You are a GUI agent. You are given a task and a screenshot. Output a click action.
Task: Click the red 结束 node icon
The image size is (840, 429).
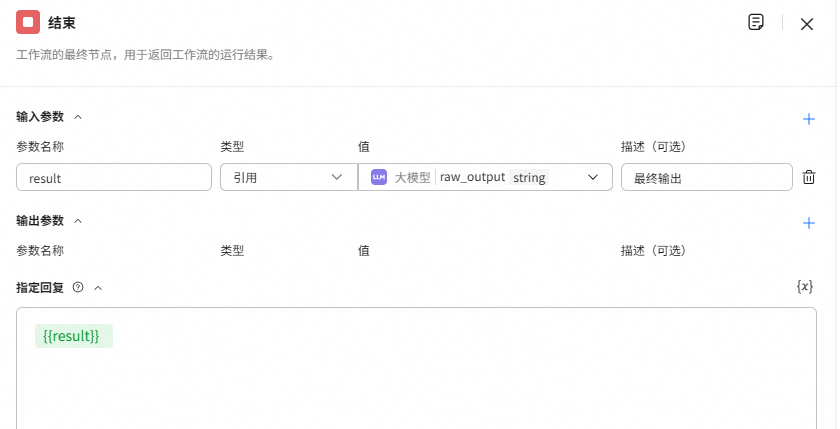[x=28, y=22]
